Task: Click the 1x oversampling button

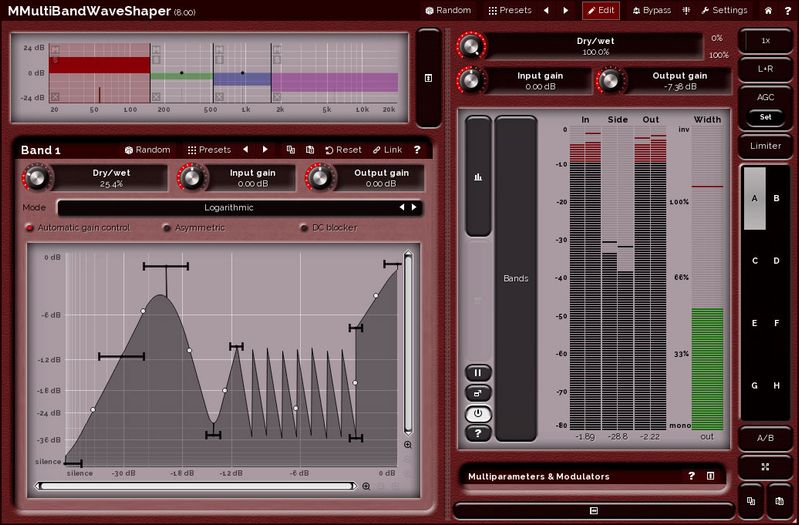Action: click(x=765, y=41)
